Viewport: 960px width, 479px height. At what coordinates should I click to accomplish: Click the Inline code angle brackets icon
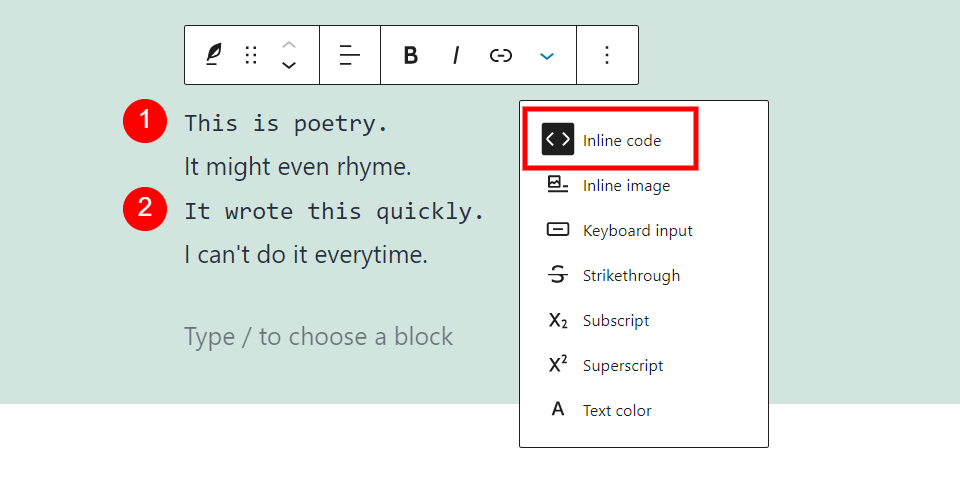pyautogui.click(x=558, y=140)
